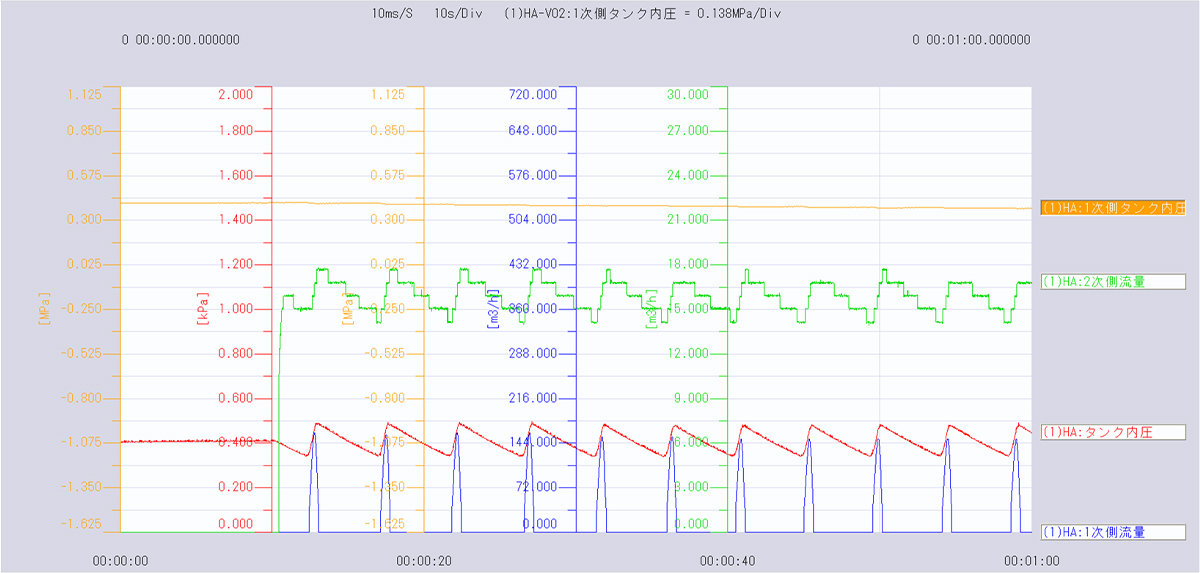Click the start timestamp 0 00:00:00.000000
Screen dimensions: 1200x573
[181, 40]
